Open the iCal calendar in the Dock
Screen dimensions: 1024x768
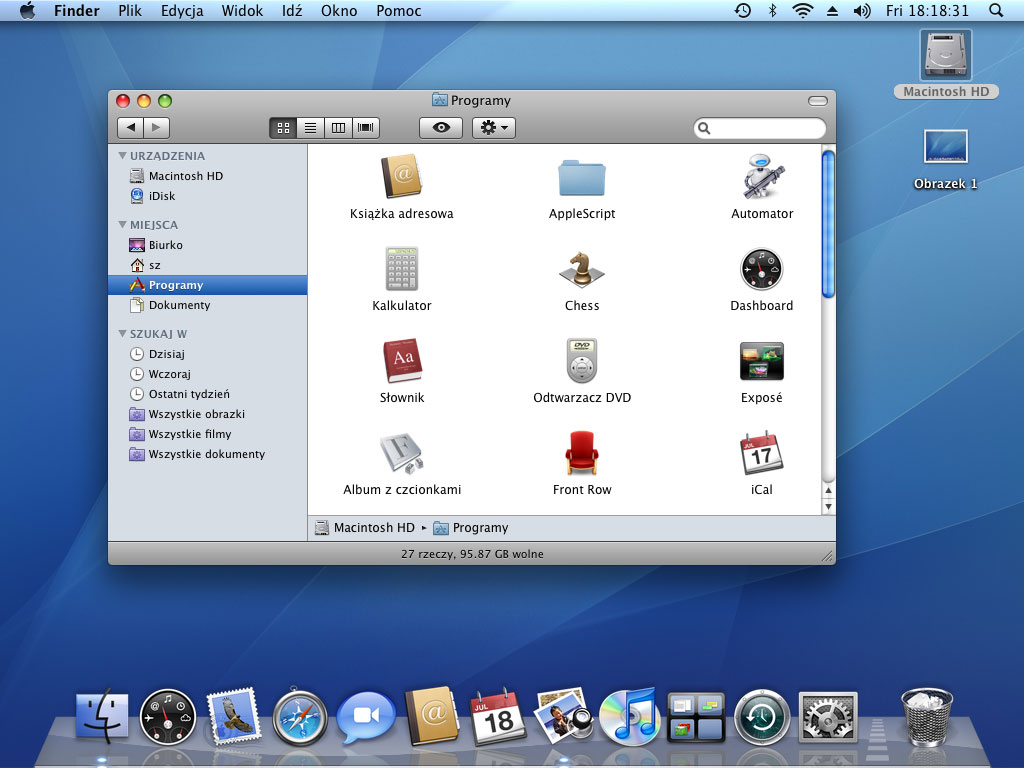(498, 716)
